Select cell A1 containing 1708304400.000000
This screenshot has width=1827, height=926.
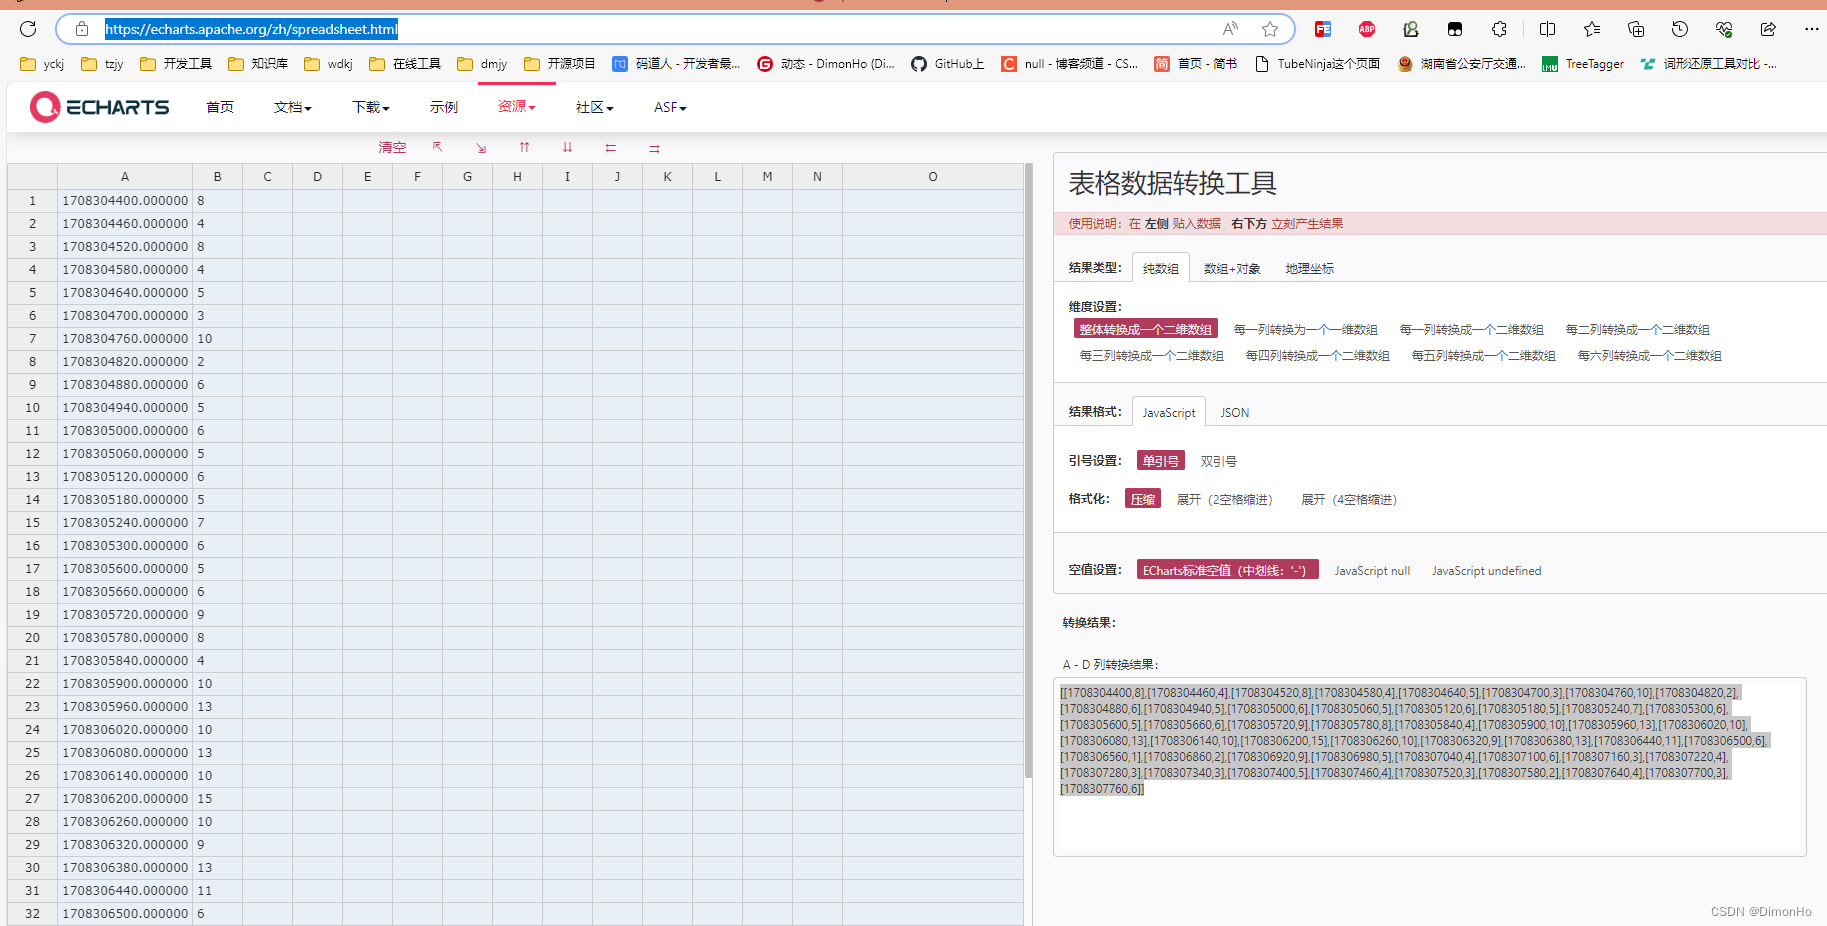point(124,200)
